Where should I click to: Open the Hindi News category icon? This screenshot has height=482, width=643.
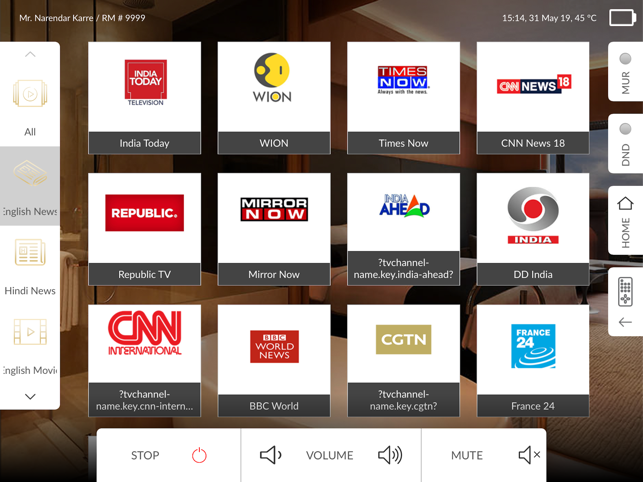[30, 252]
